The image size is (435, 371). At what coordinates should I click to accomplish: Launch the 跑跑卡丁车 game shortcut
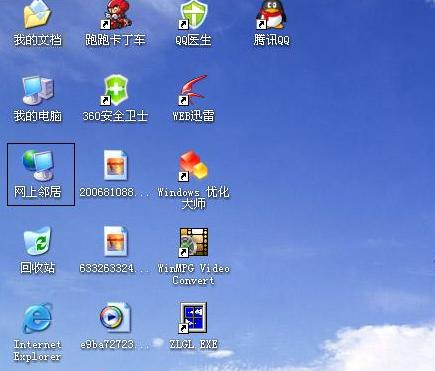point(116,14)
